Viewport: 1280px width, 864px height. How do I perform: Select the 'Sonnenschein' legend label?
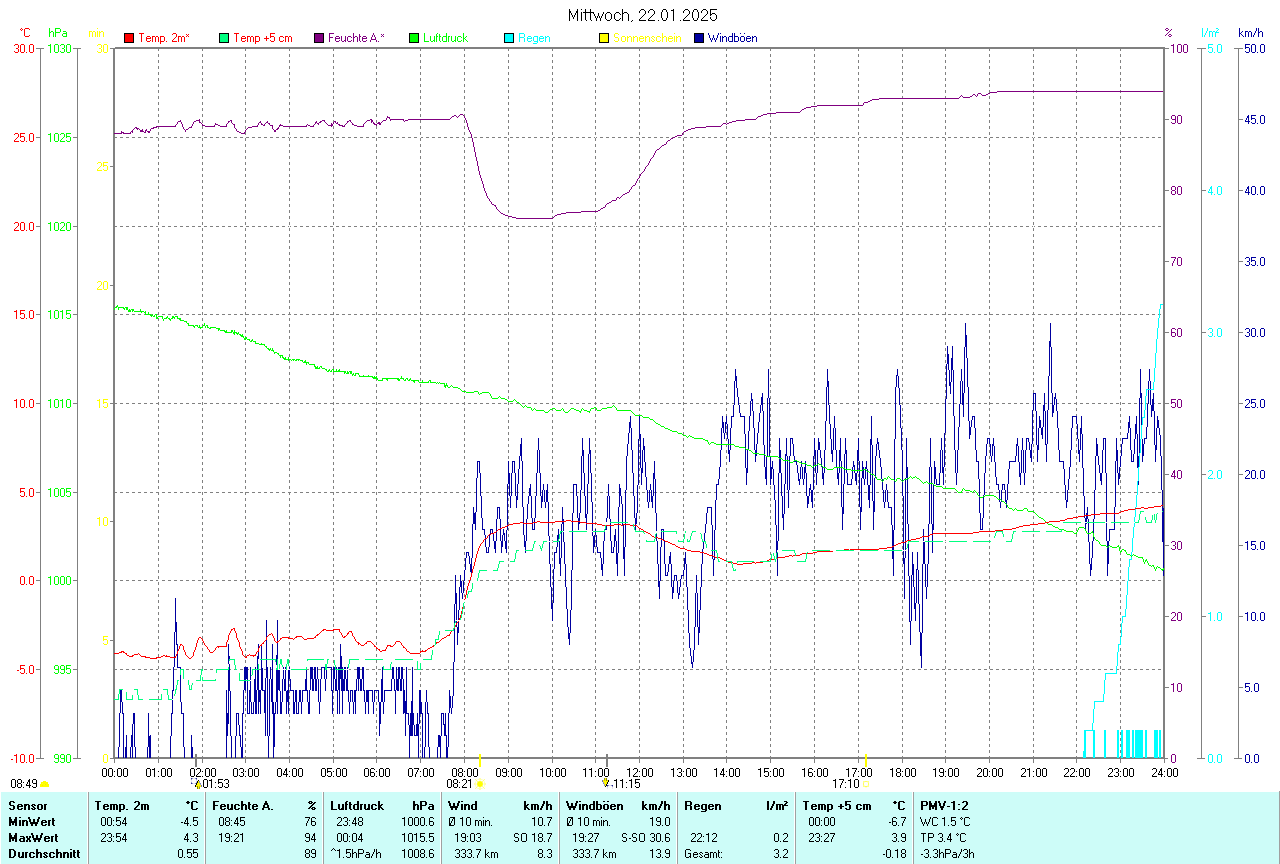tap(647, 38)
